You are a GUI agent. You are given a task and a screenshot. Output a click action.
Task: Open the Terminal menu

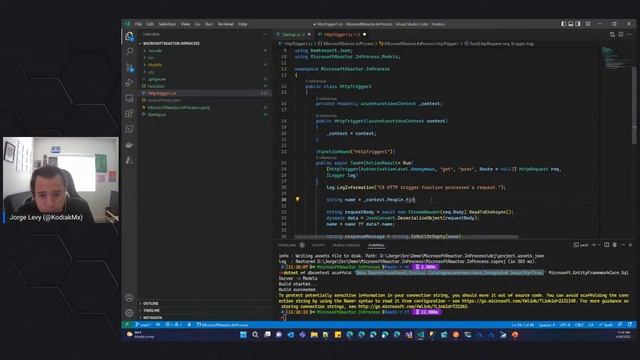pos(225,24)
